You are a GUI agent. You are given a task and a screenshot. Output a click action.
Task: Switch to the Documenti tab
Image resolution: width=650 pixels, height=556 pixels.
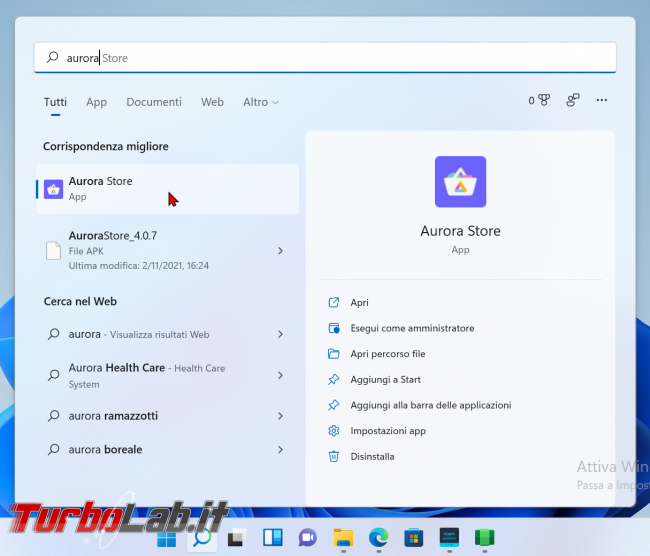(x=154, y=102)
